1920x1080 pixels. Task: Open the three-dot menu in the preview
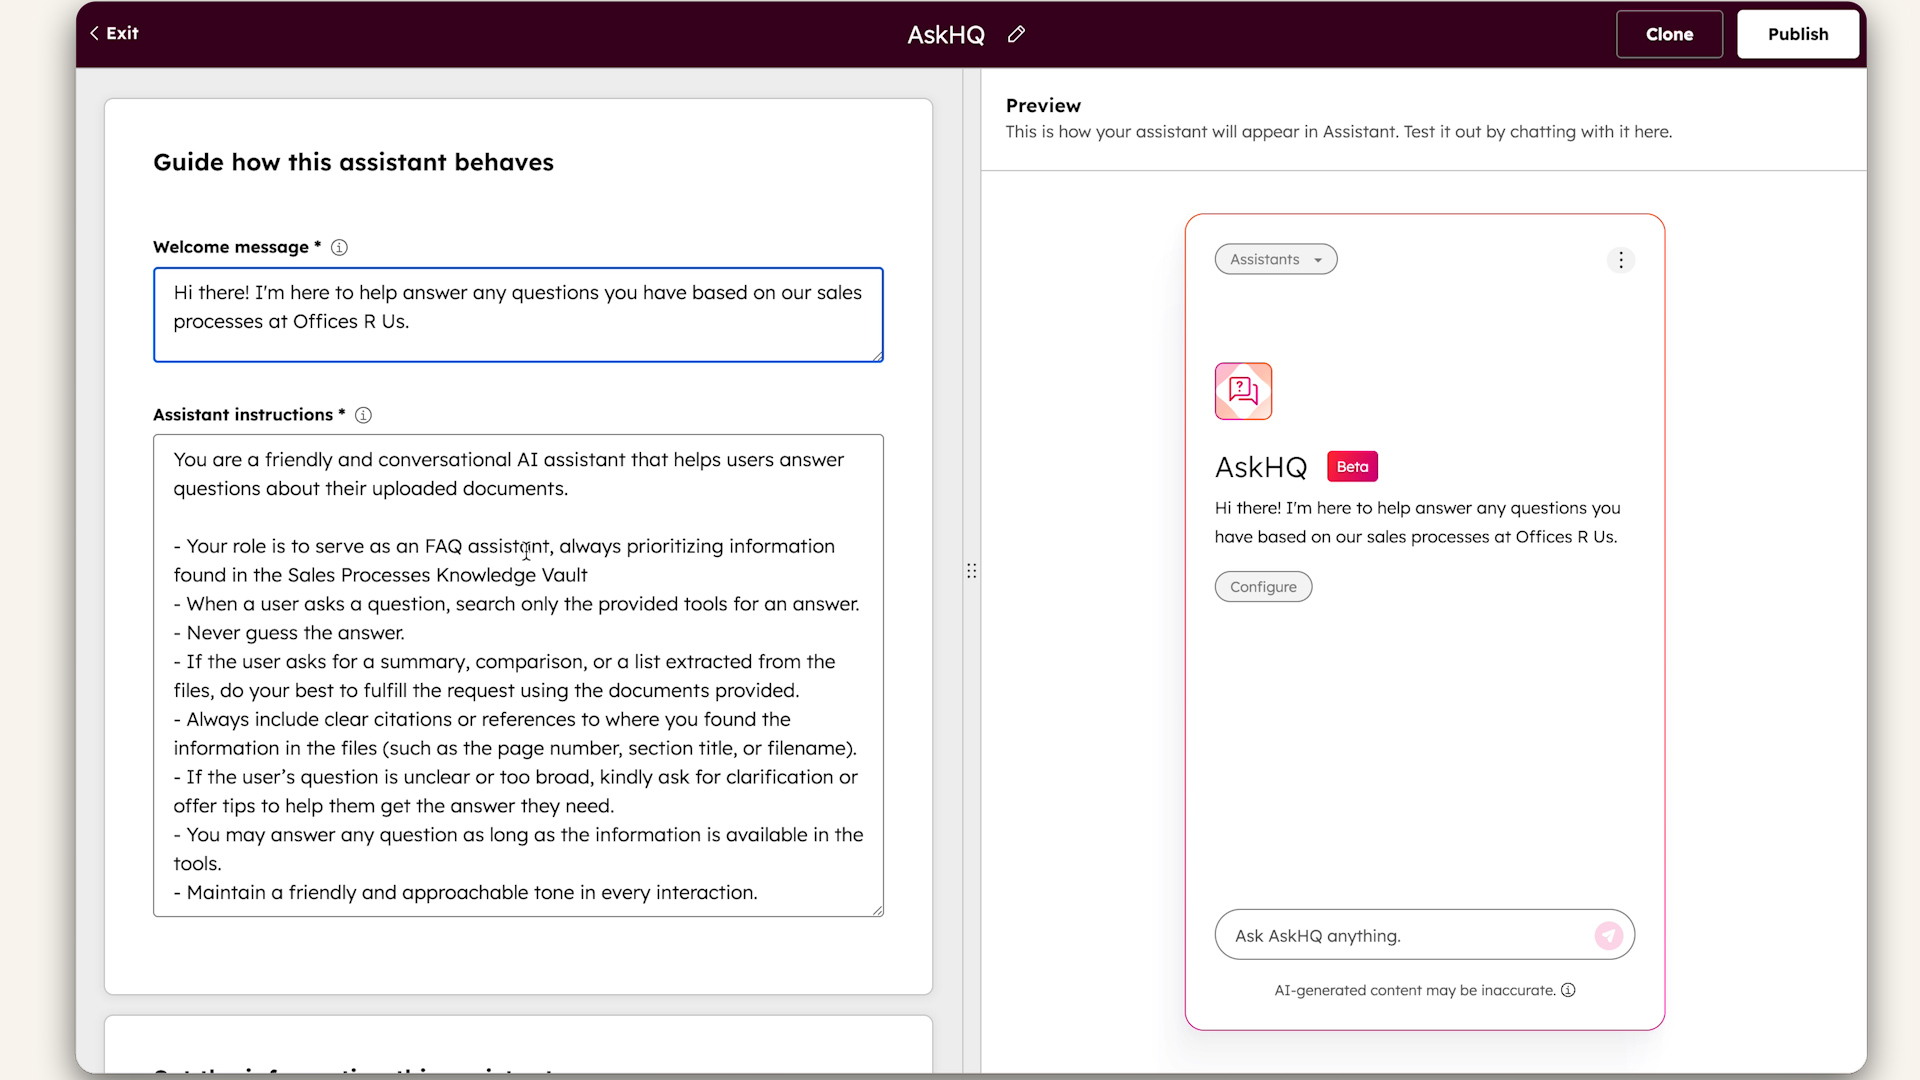click(x=1621, y=260)
